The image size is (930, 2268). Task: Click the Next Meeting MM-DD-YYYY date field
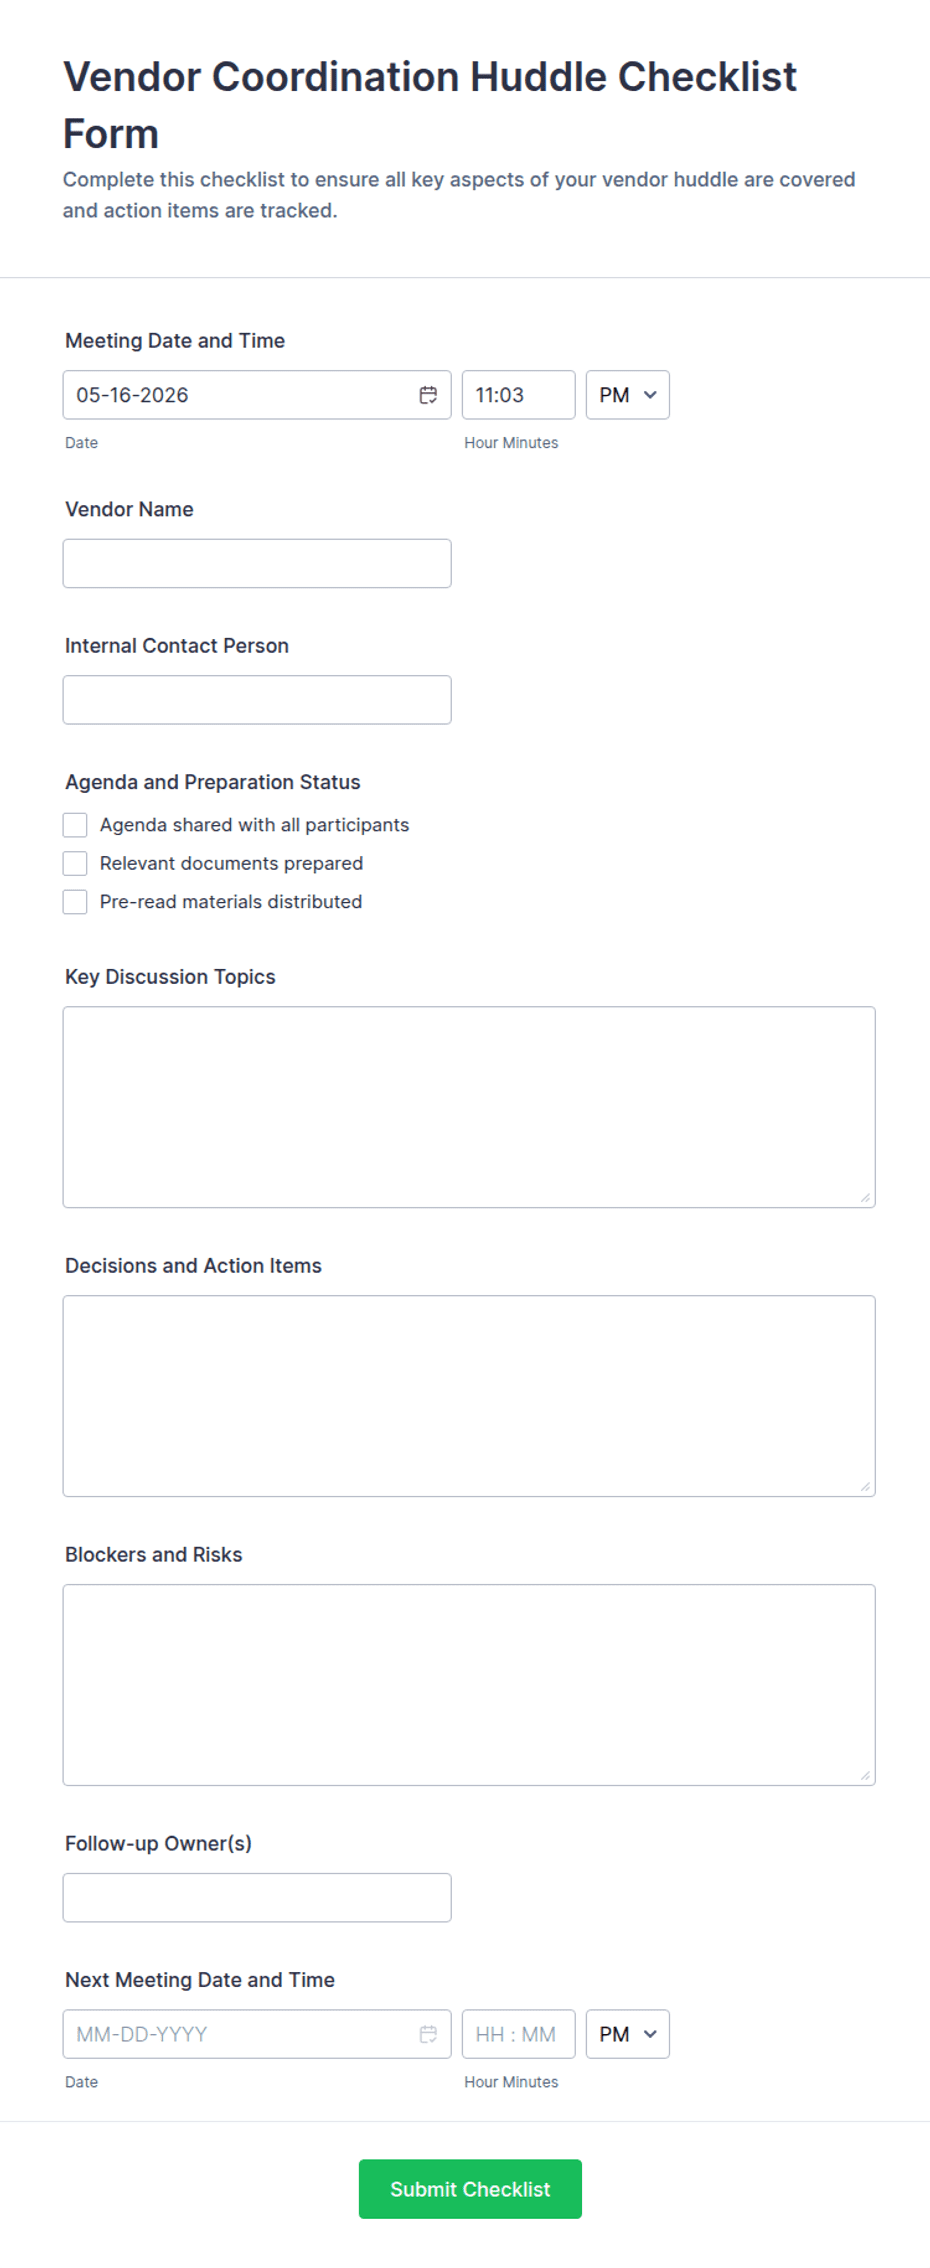coord(257,2034)
